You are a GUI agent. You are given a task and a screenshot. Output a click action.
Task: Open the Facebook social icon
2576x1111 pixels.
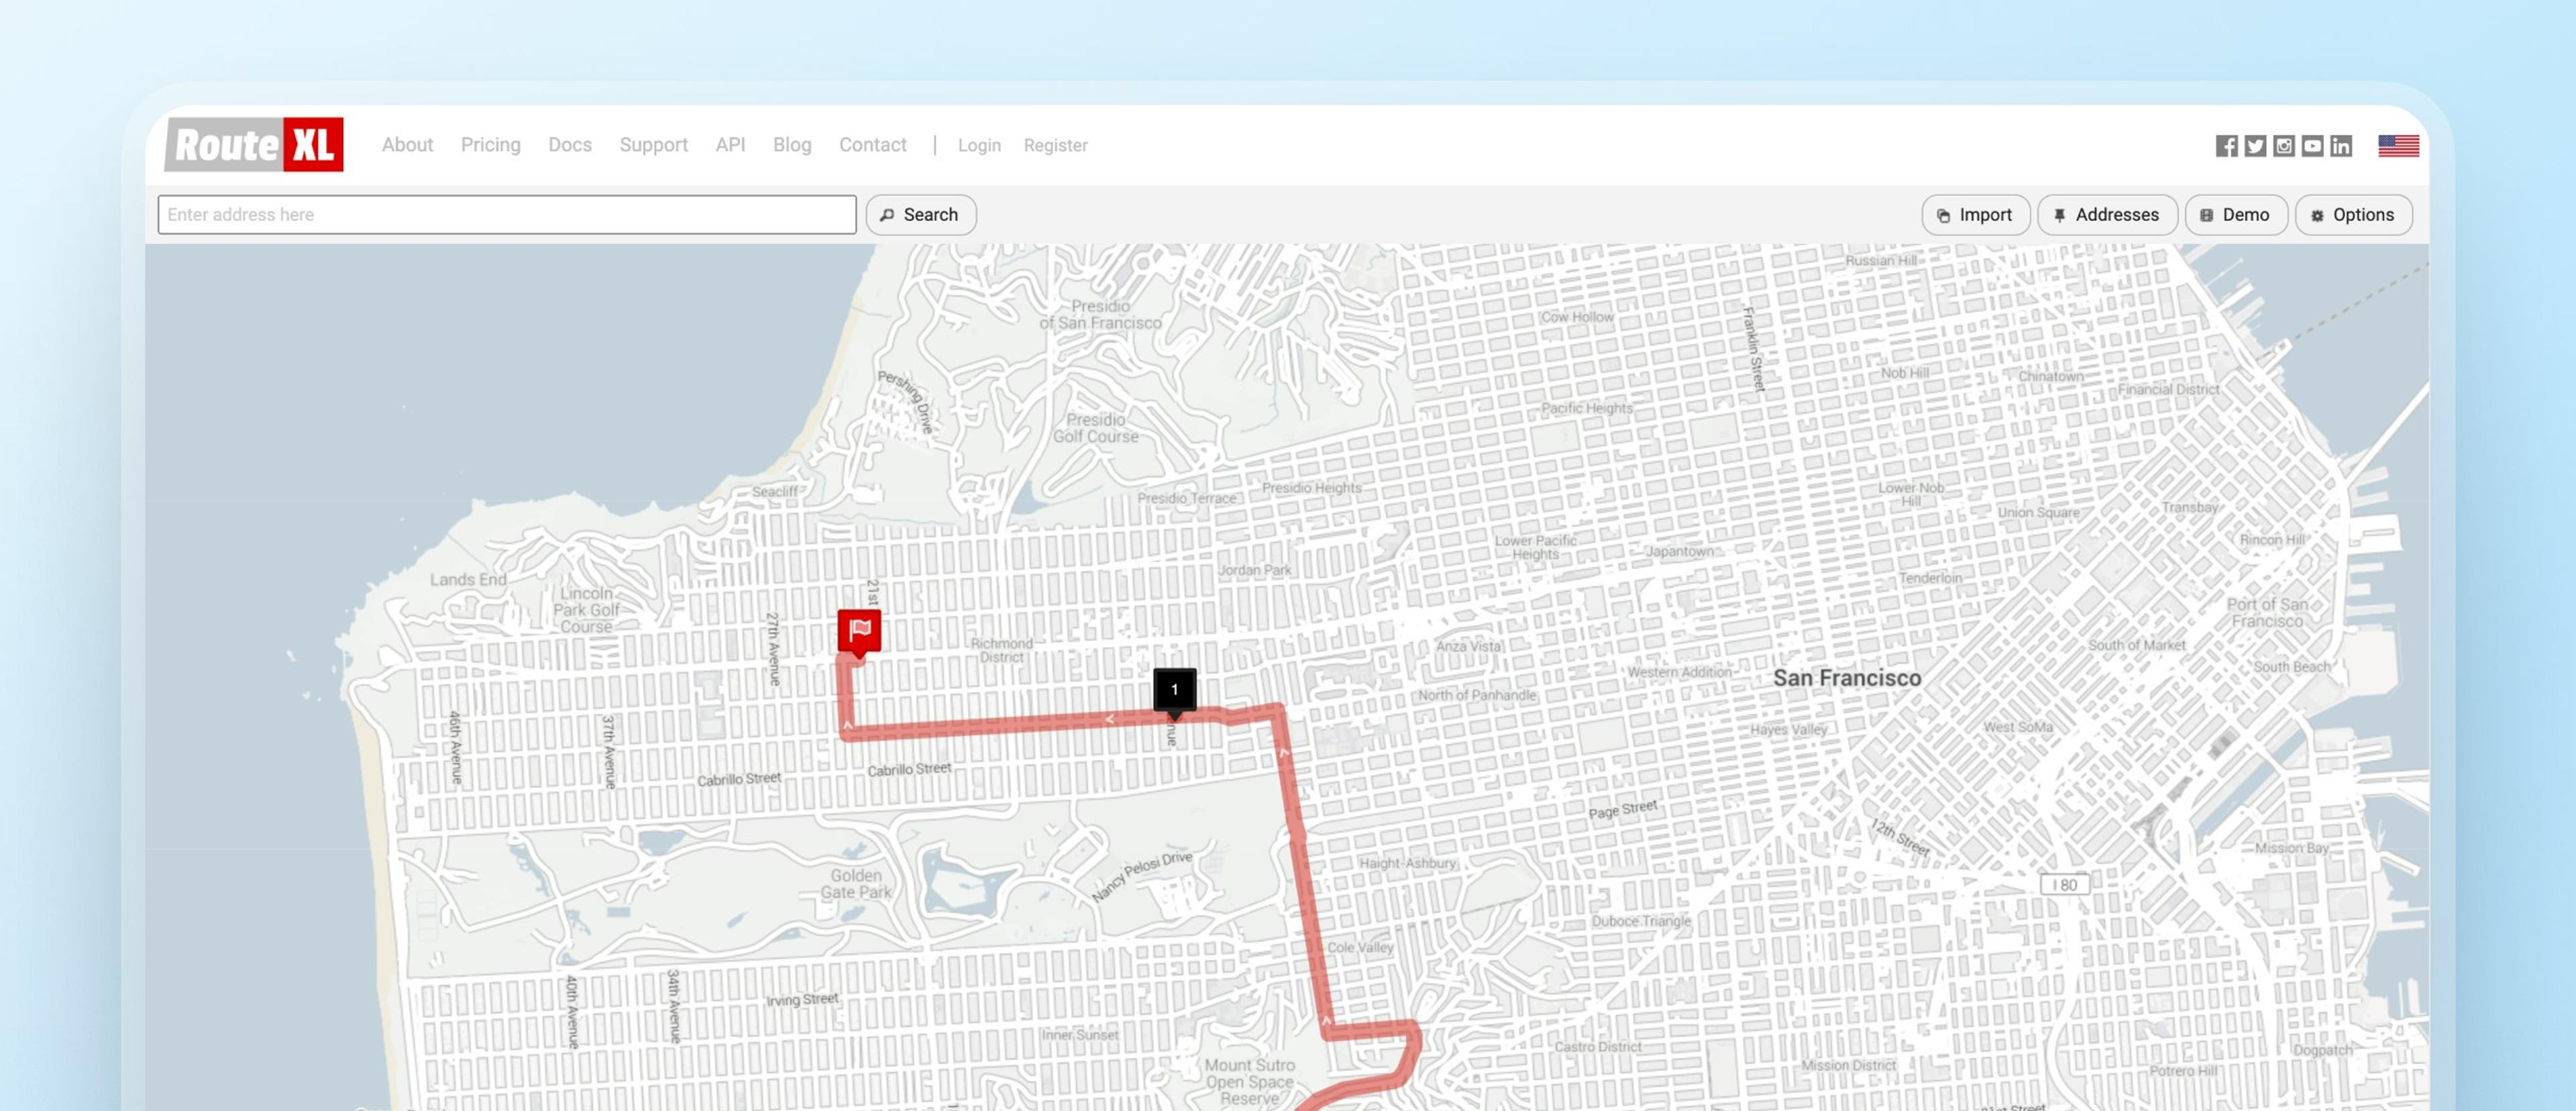[2226, 146]
